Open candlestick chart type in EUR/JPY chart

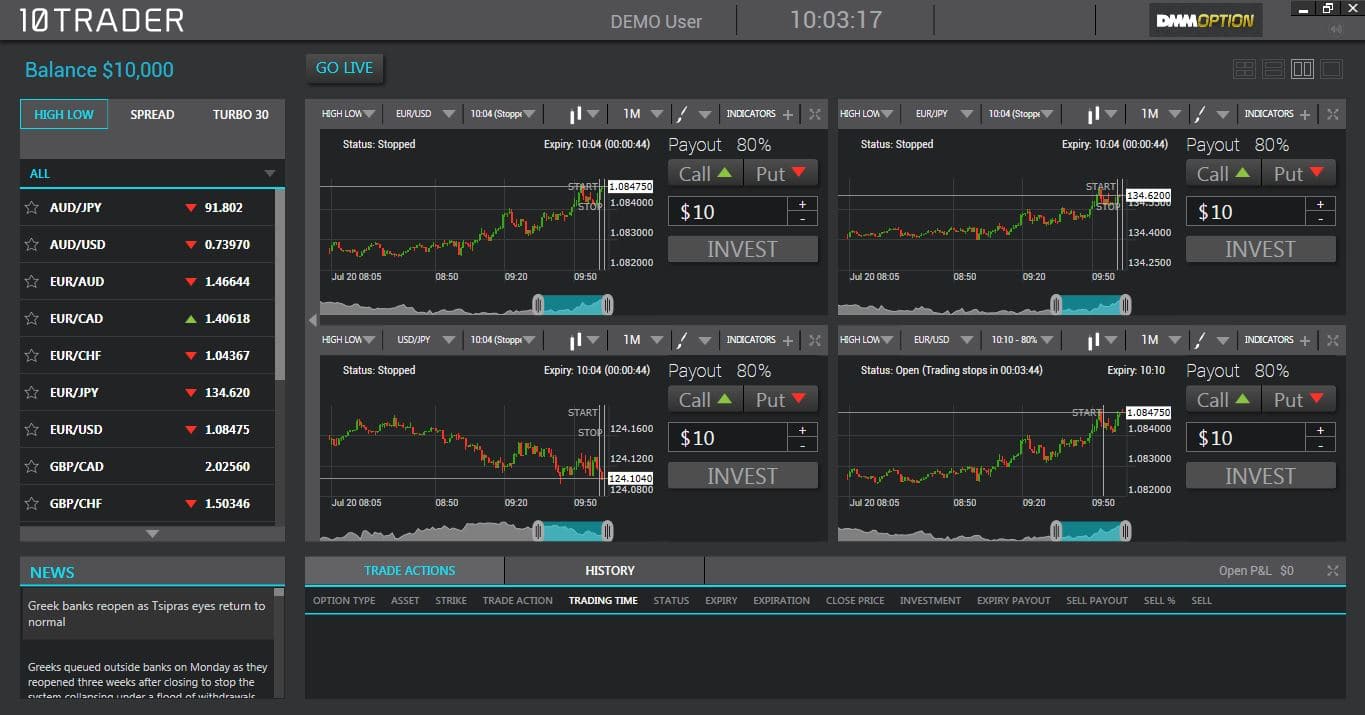point(1094,114)
